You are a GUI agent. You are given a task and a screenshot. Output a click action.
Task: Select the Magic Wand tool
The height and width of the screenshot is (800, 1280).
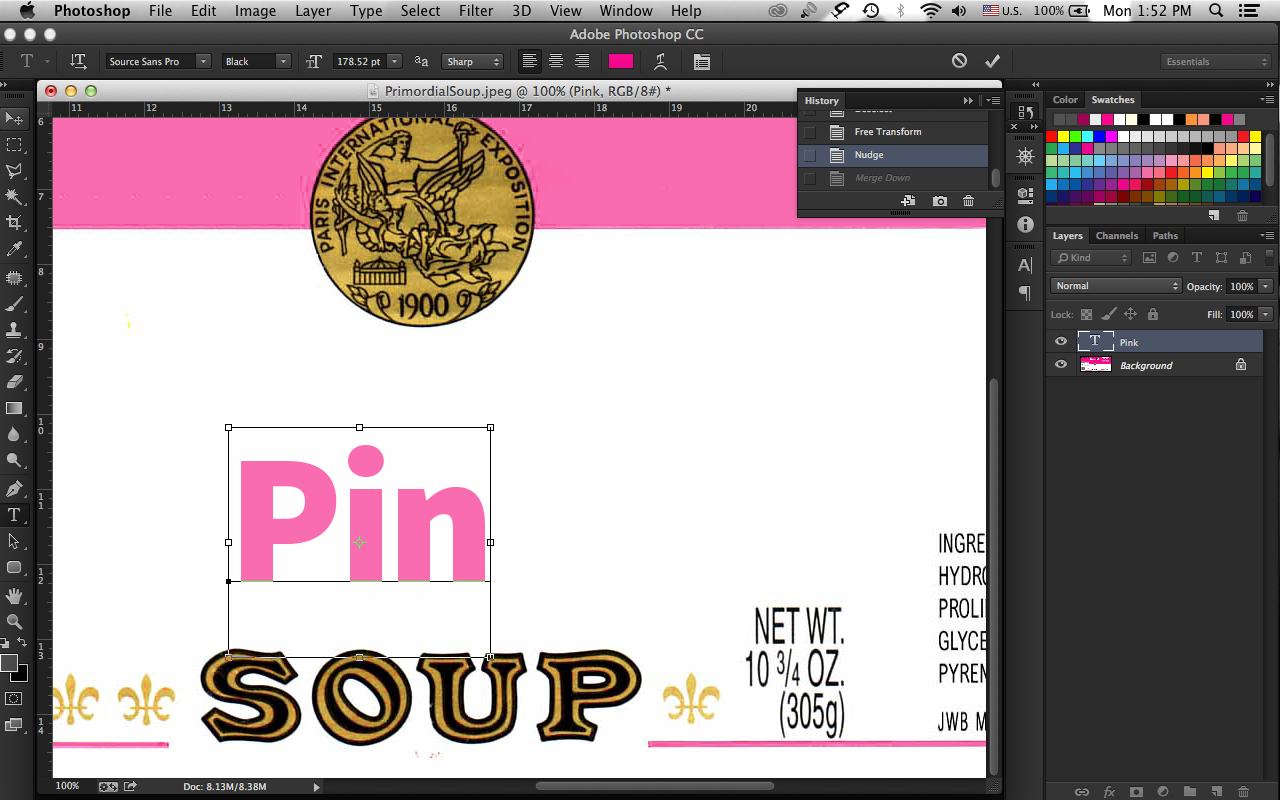[14, 197]
